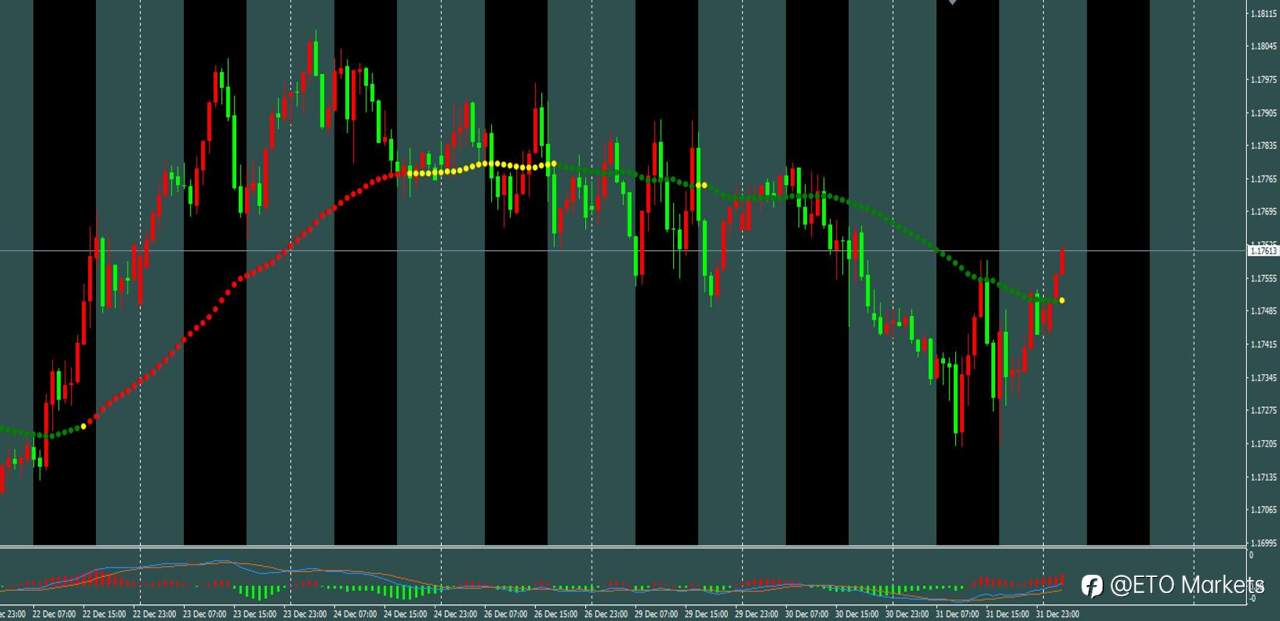
Task: Click the tallest green candle at the chart peak
Action: [316, 60]
